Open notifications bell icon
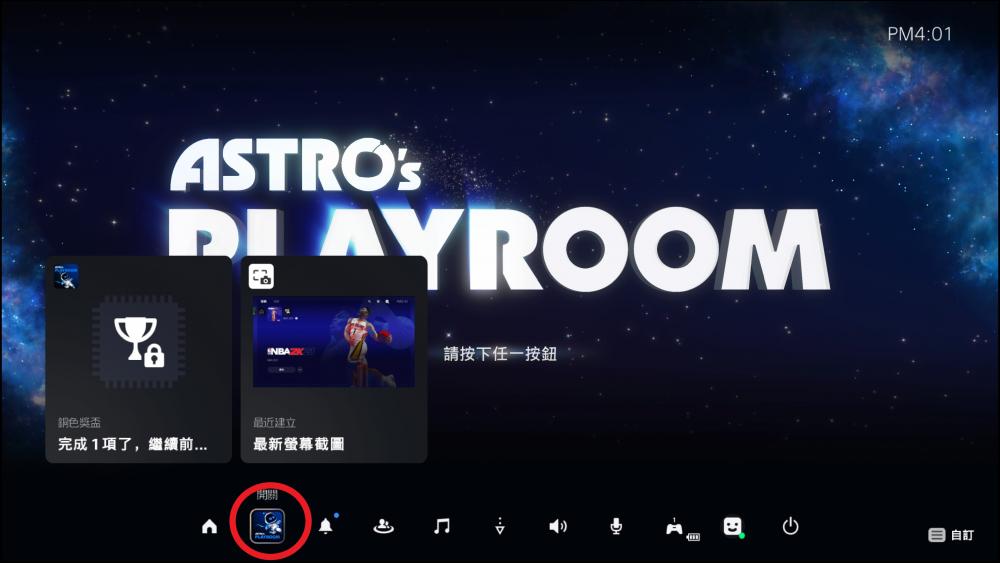Screen dimensions: 1000x563 click(326, 526)
